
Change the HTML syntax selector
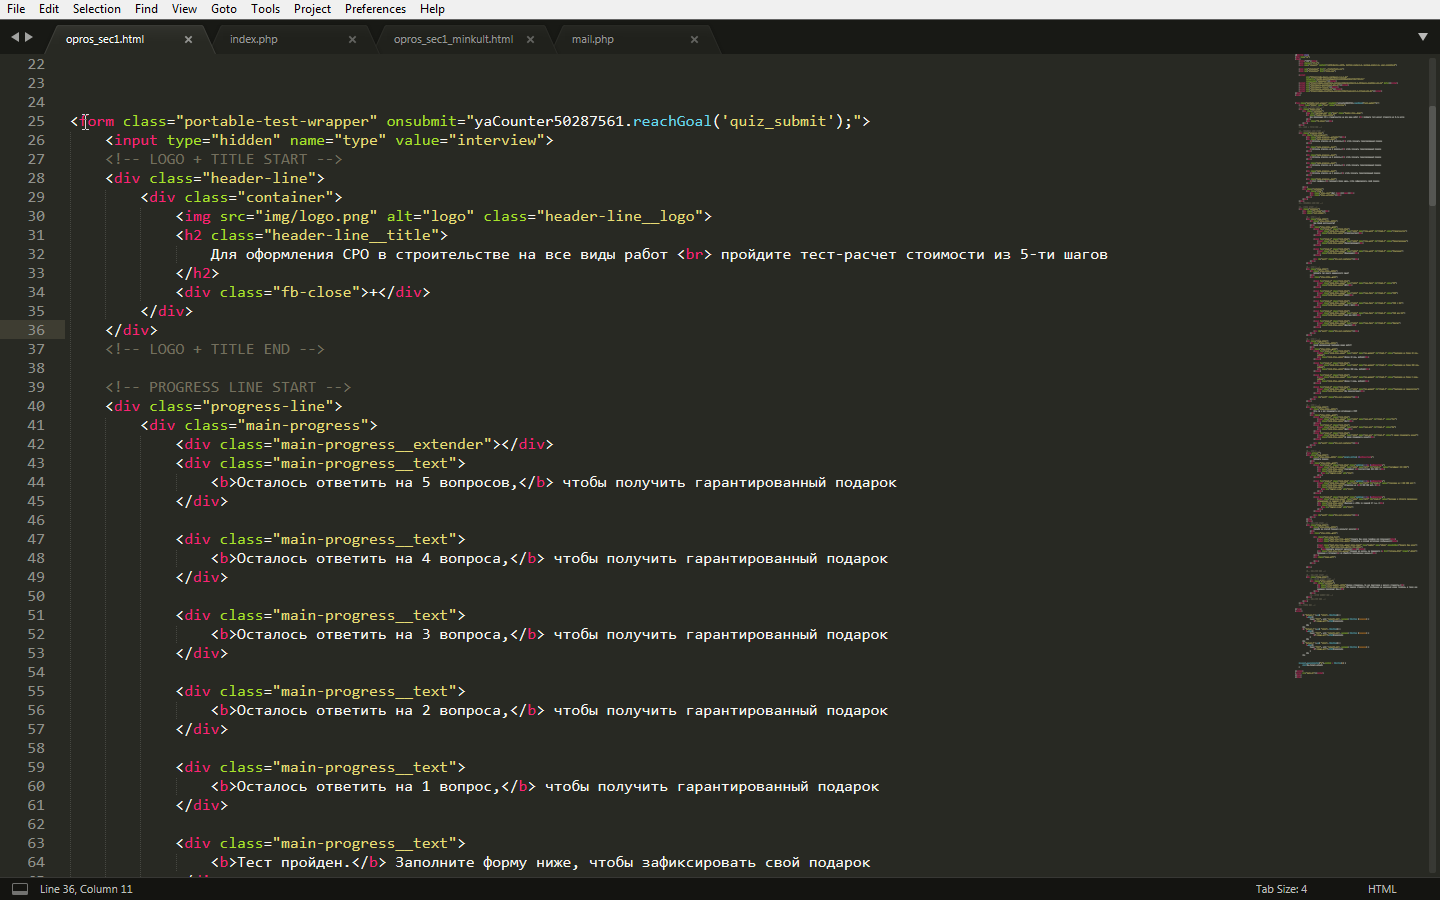tap(1382, 889)
